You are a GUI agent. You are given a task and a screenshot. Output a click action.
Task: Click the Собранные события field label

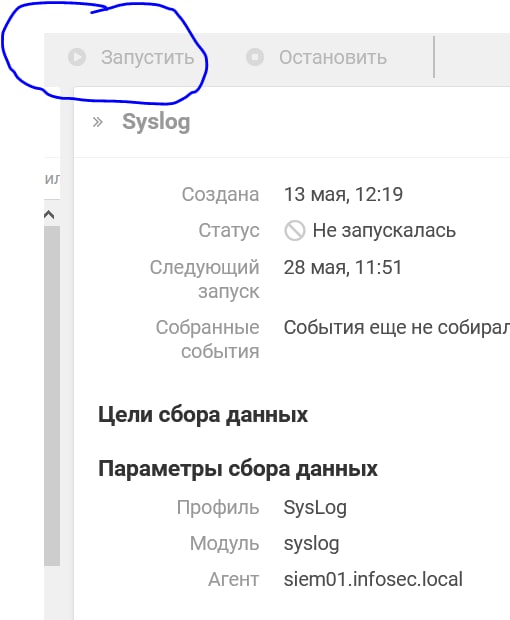(208, 339)
